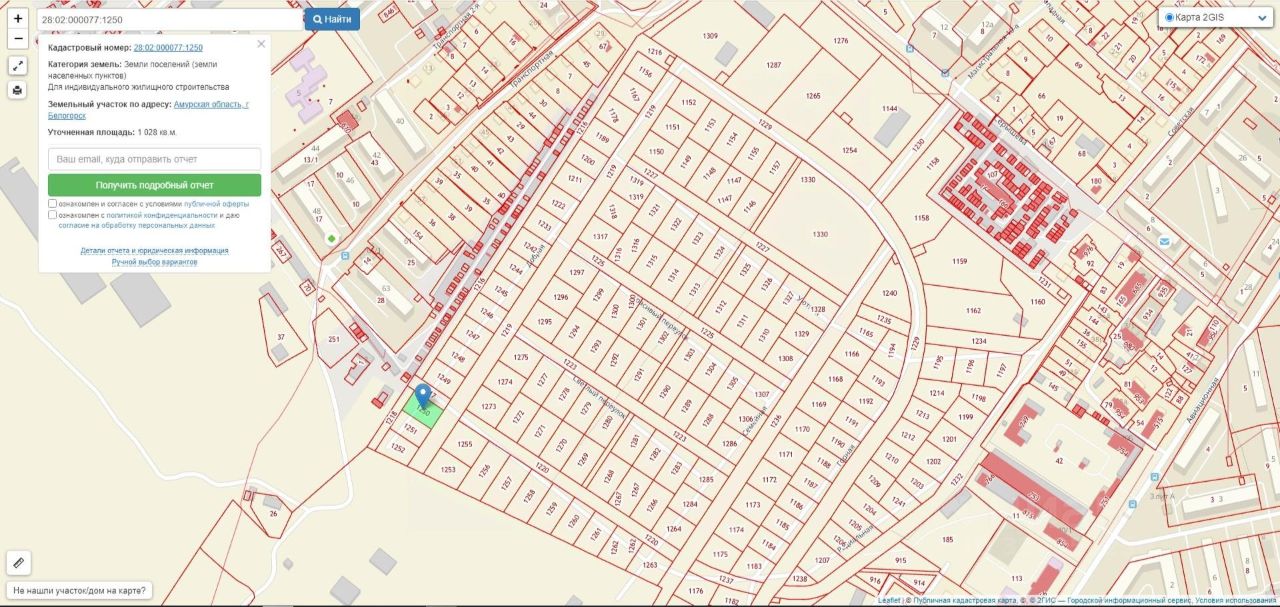Close the parcel info panel
This screenshot has height=607, width=1280.
click(x=261, y=44)
